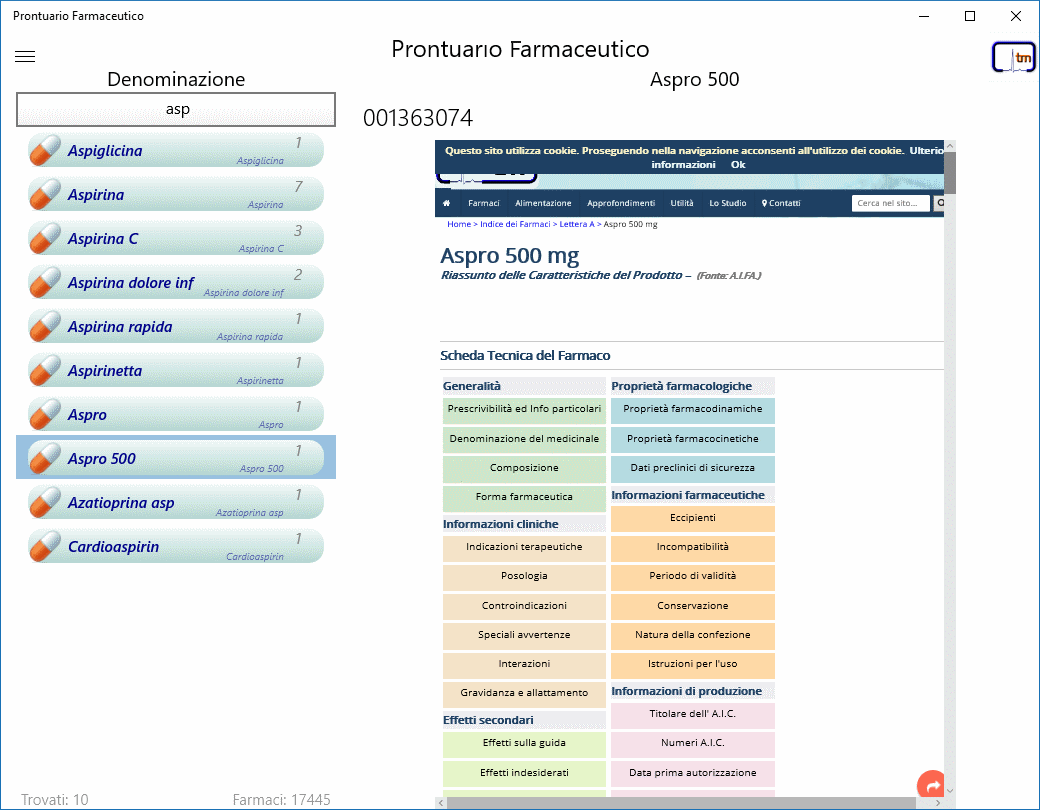Image resolution: width=1040 pixels, height=810 pixels.
Task: Open the Alimentazione site menu
Action: coord(543,203)
